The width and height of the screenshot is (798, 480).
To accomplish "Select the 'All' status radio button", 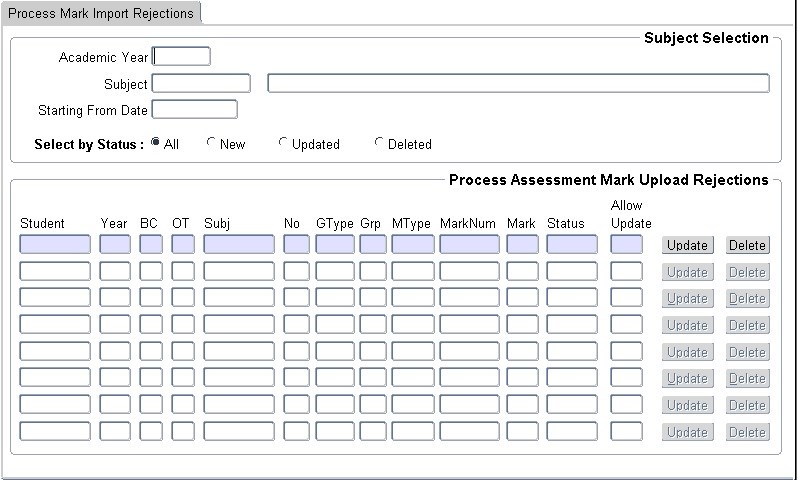I will (x=156, y=143).
